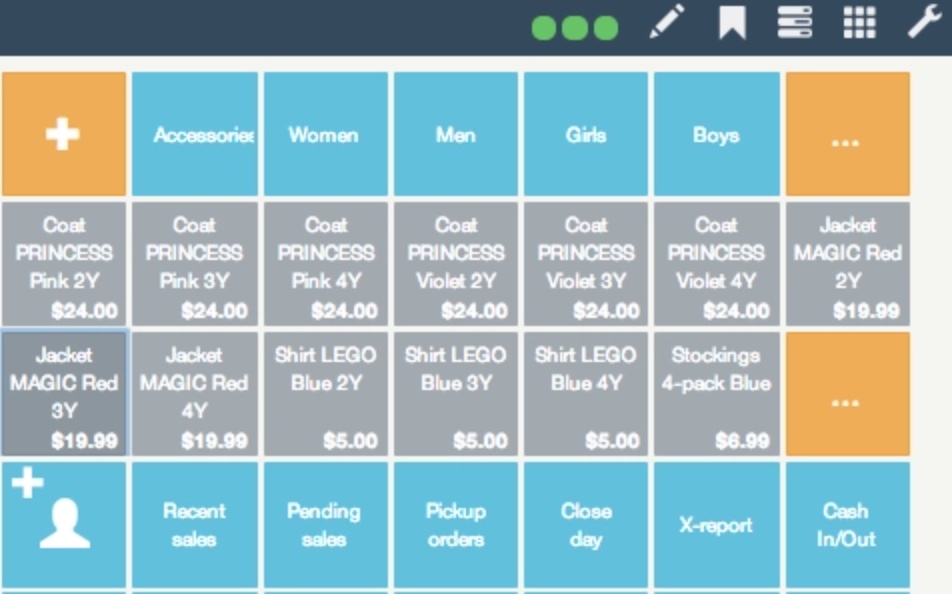Open Cash In/Out
This screenshot has height=594, width=952.
tap(848, 524)
